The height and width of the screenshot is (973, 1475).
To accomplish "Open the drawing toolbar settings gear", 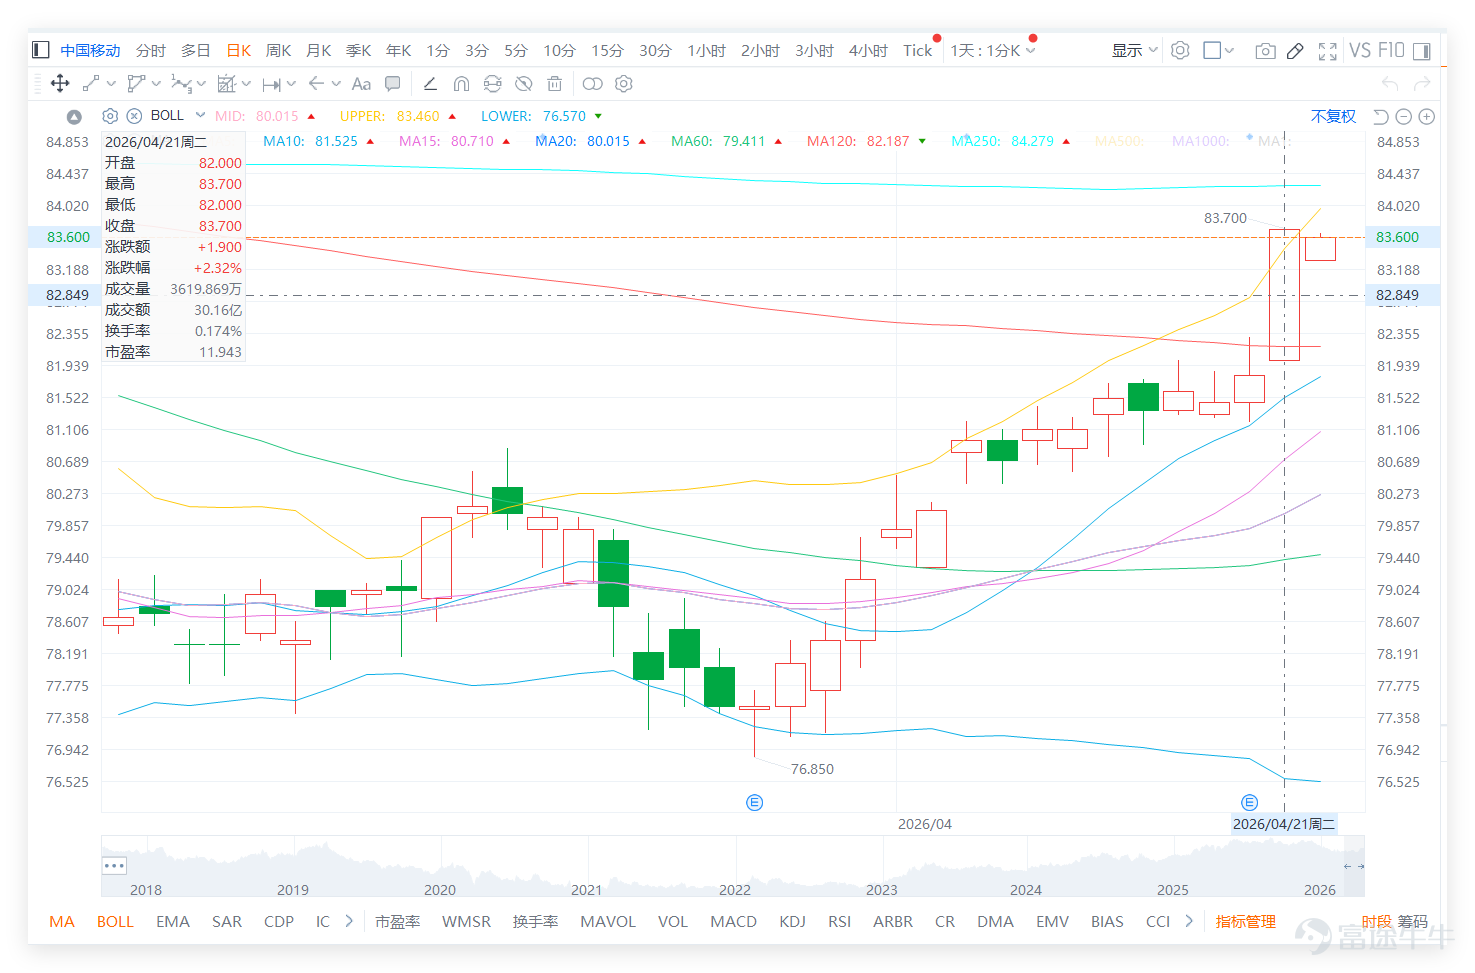I will 624,83.
